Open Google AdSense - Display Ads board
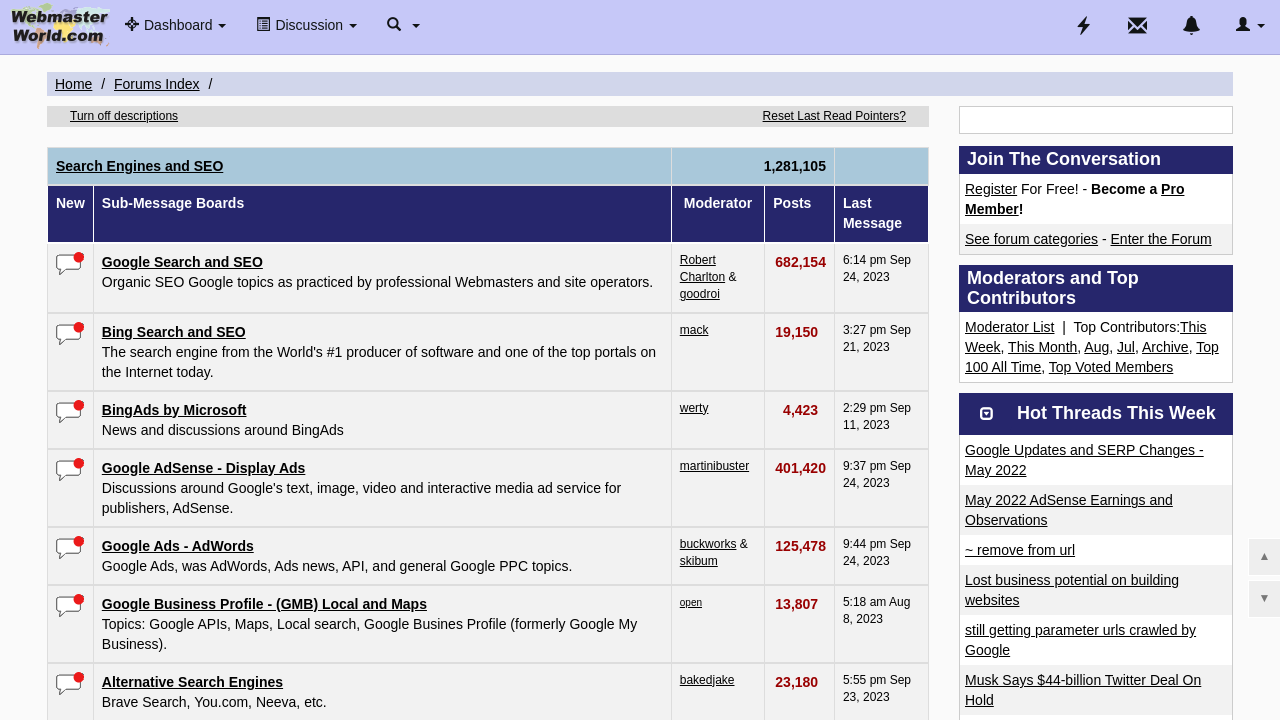This screenshot has width=1280, height=720. pos(203,468)
